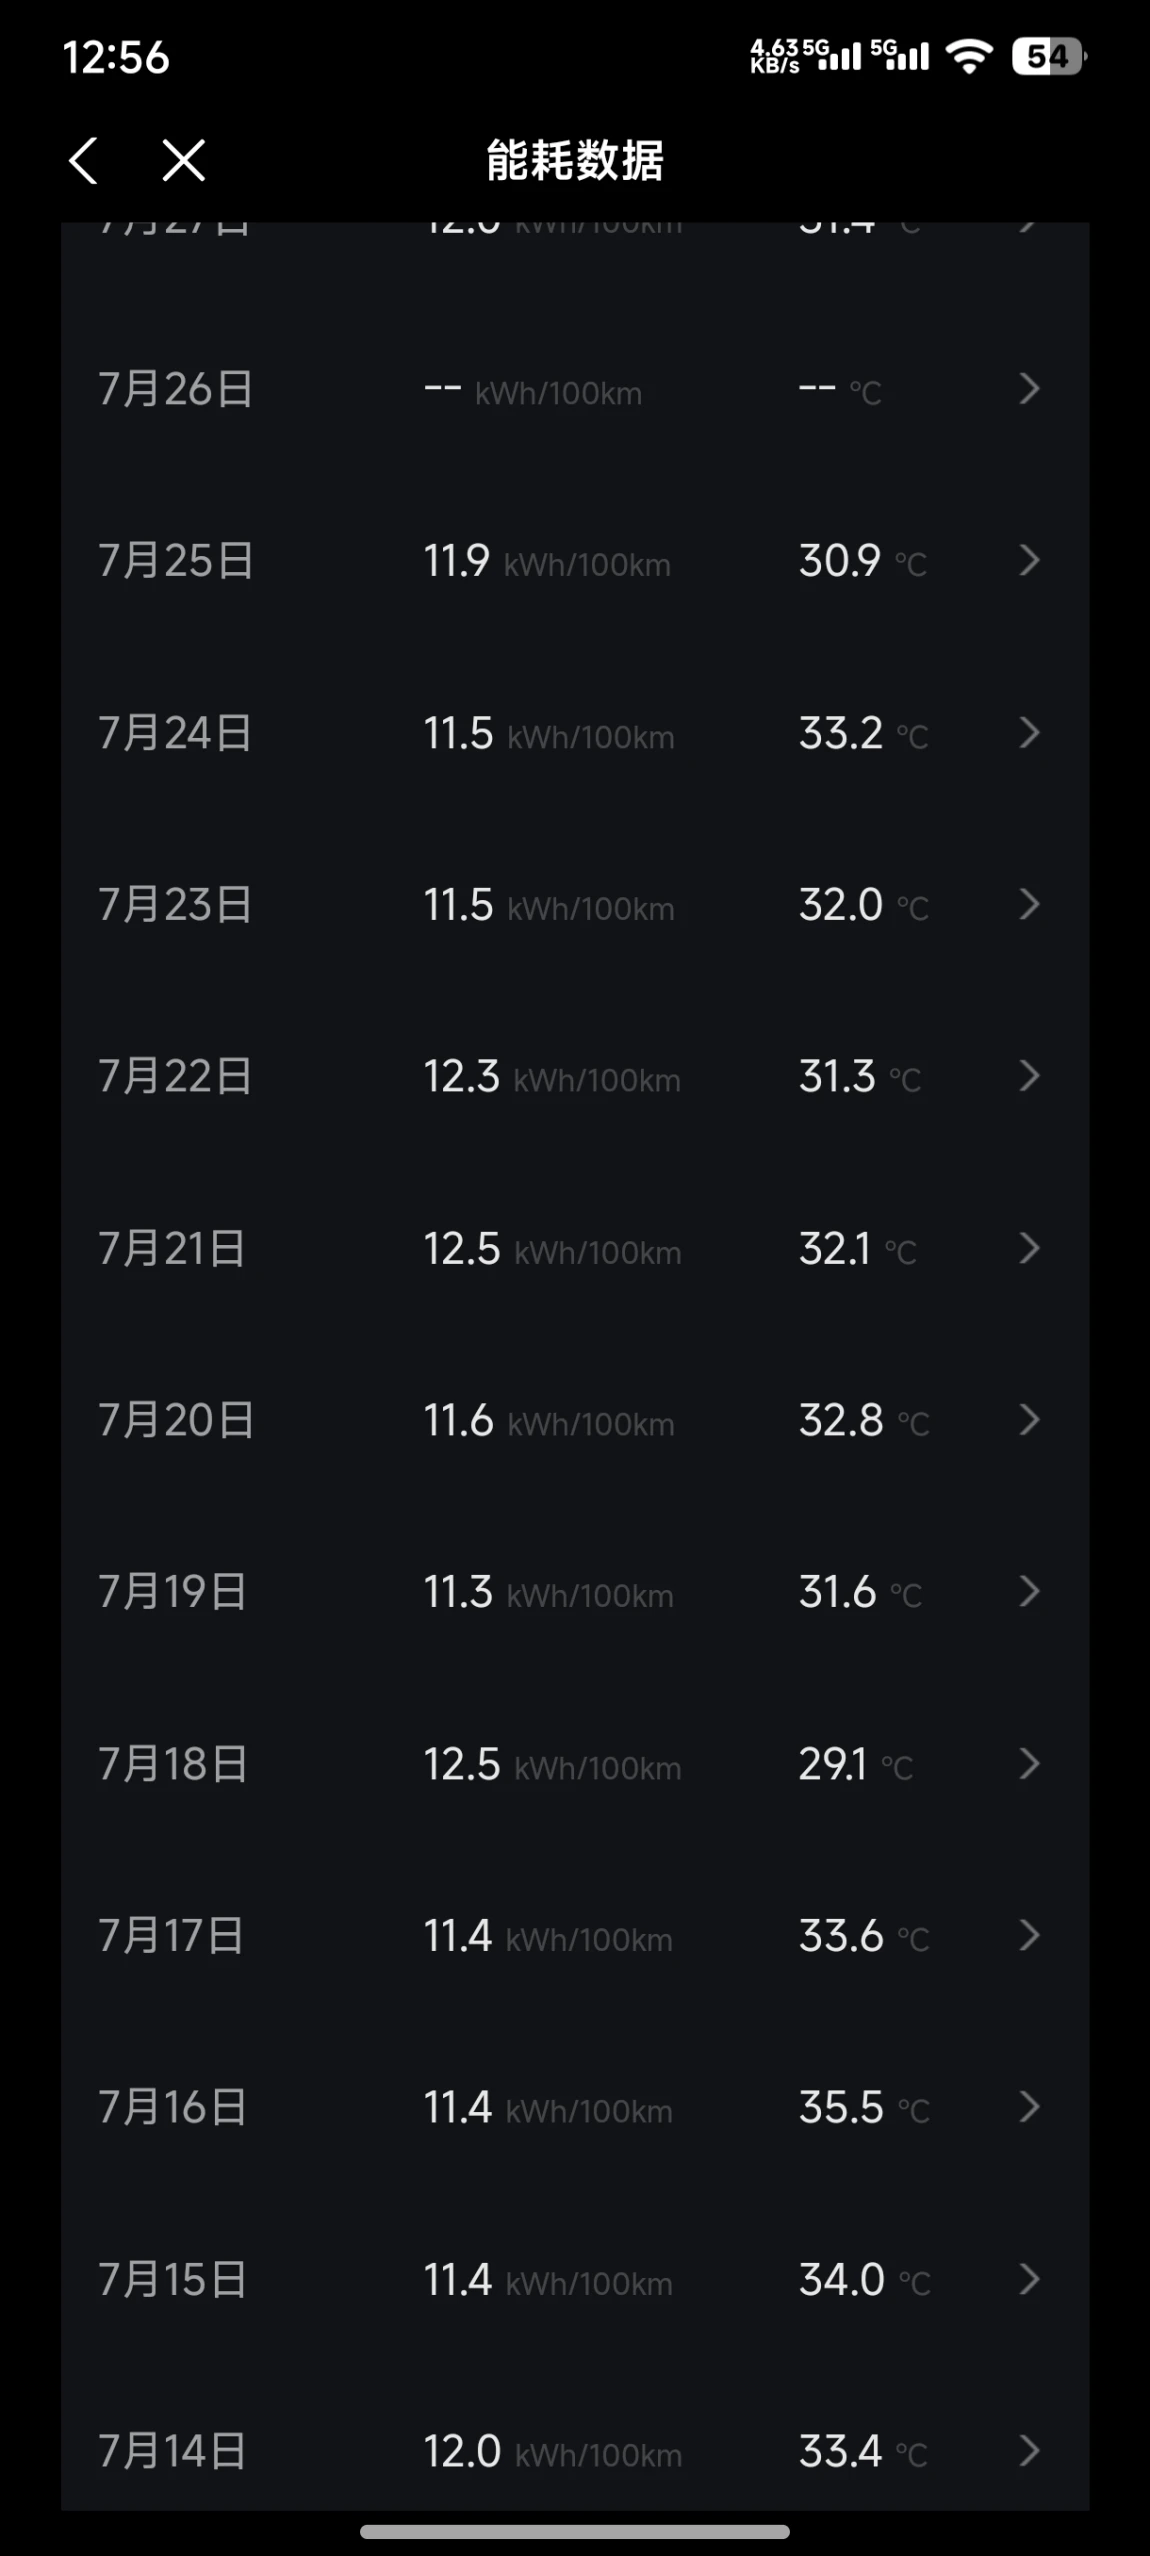Tap the bottom home gesture bar
The height and width of the screenshot is (2556, 1150).
click(x=575, y=2532)
